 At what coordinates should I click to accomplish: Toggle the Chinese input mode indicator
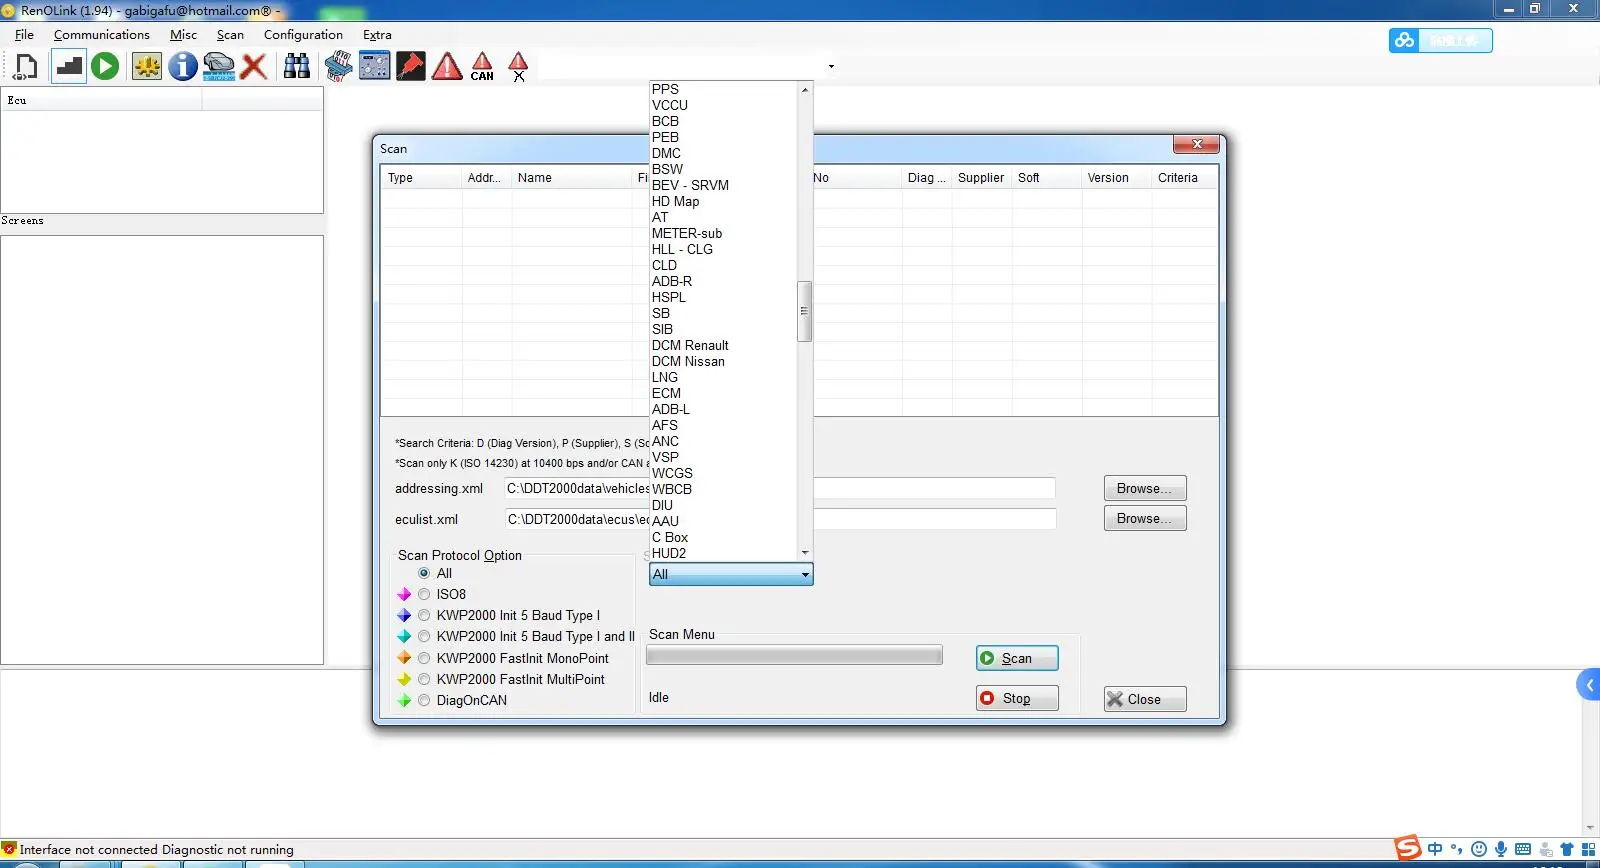point(1435,849)
